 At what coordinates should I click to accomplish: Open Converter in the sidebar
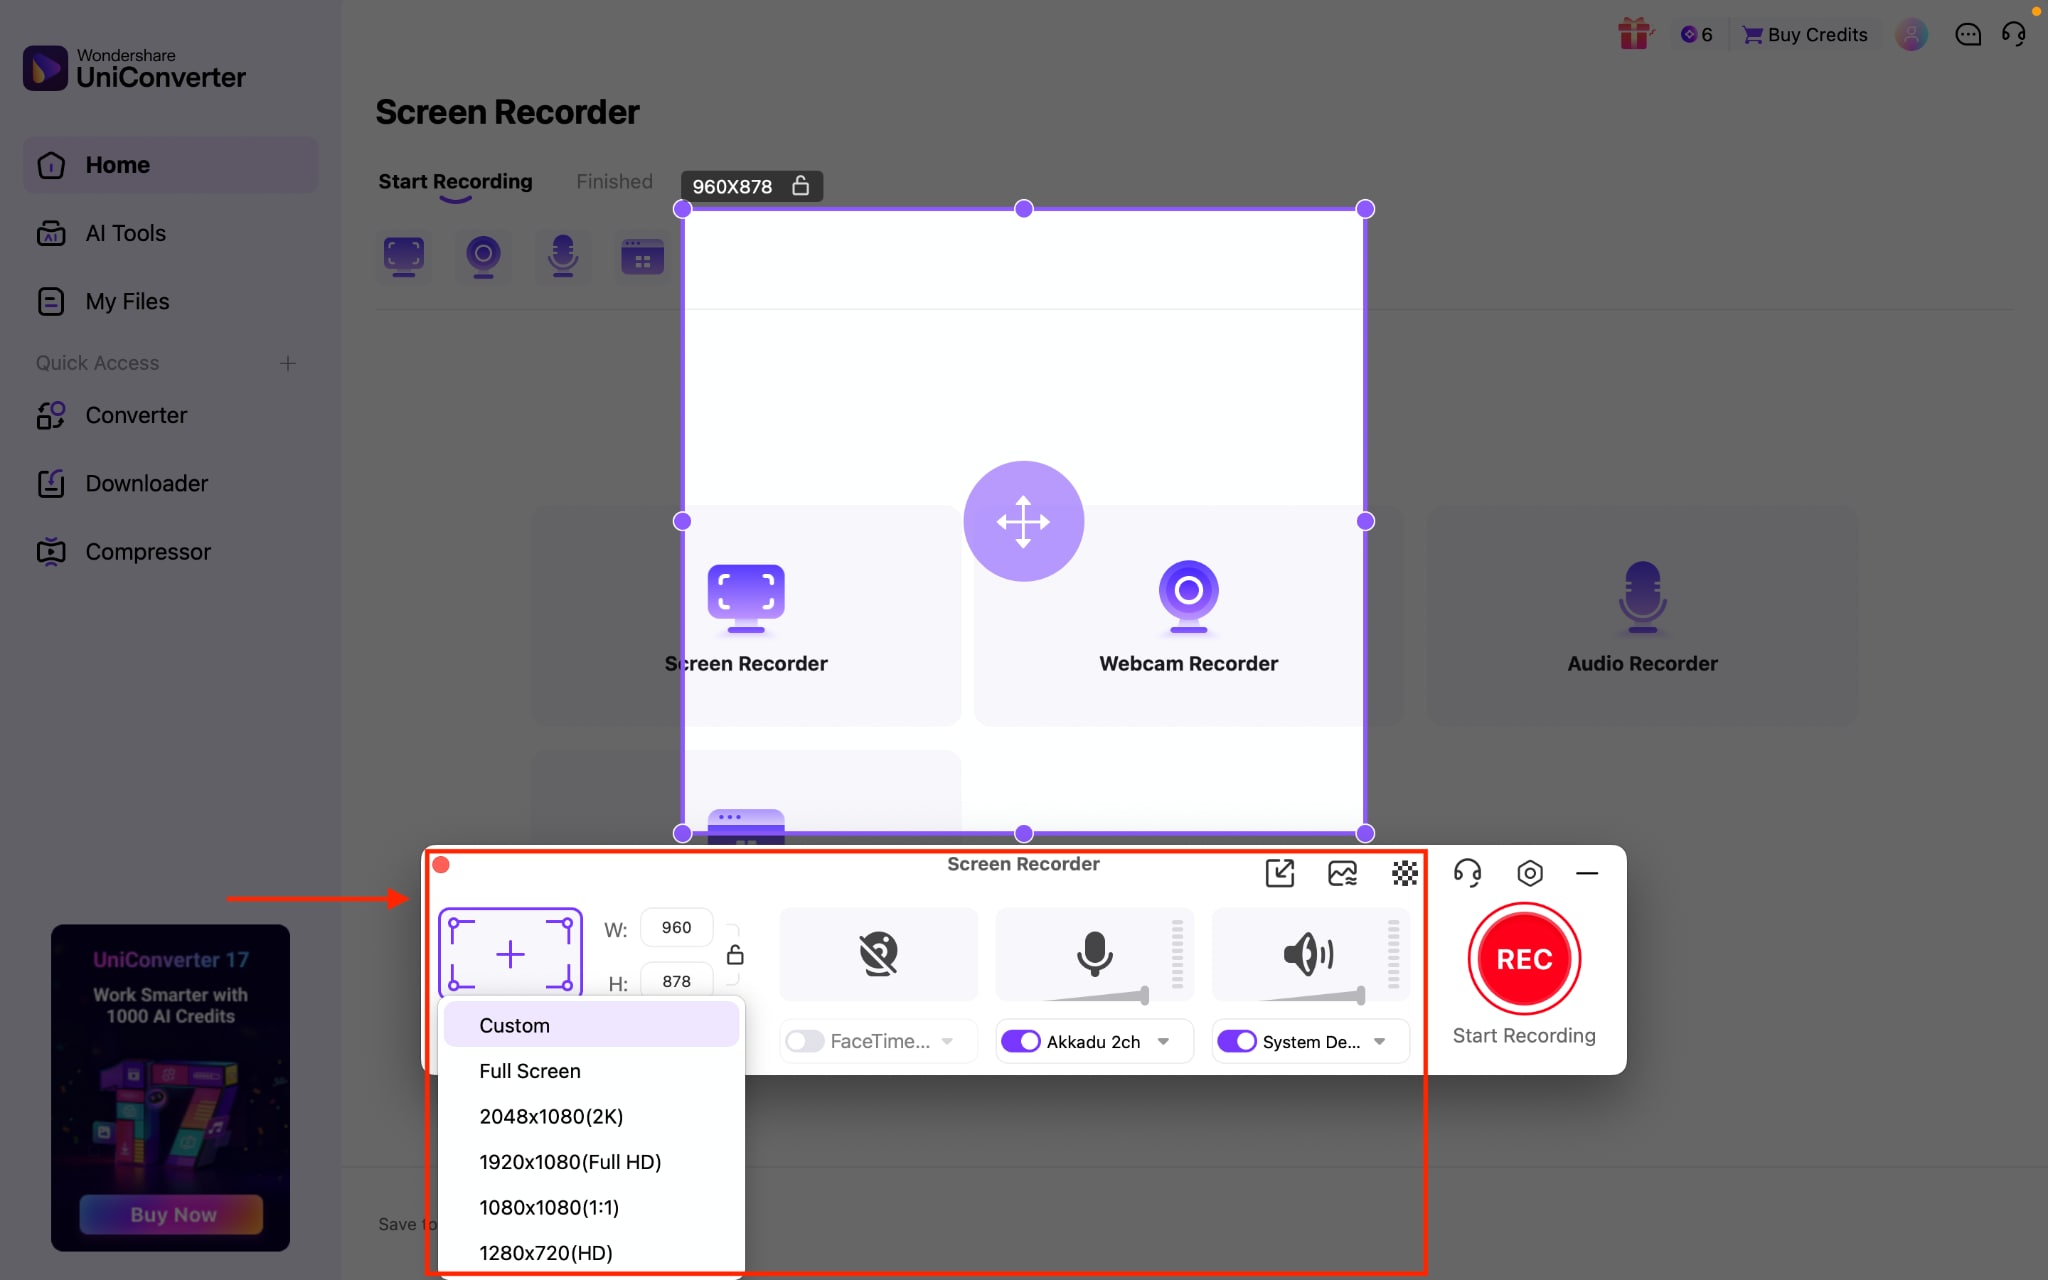[170, 415]
